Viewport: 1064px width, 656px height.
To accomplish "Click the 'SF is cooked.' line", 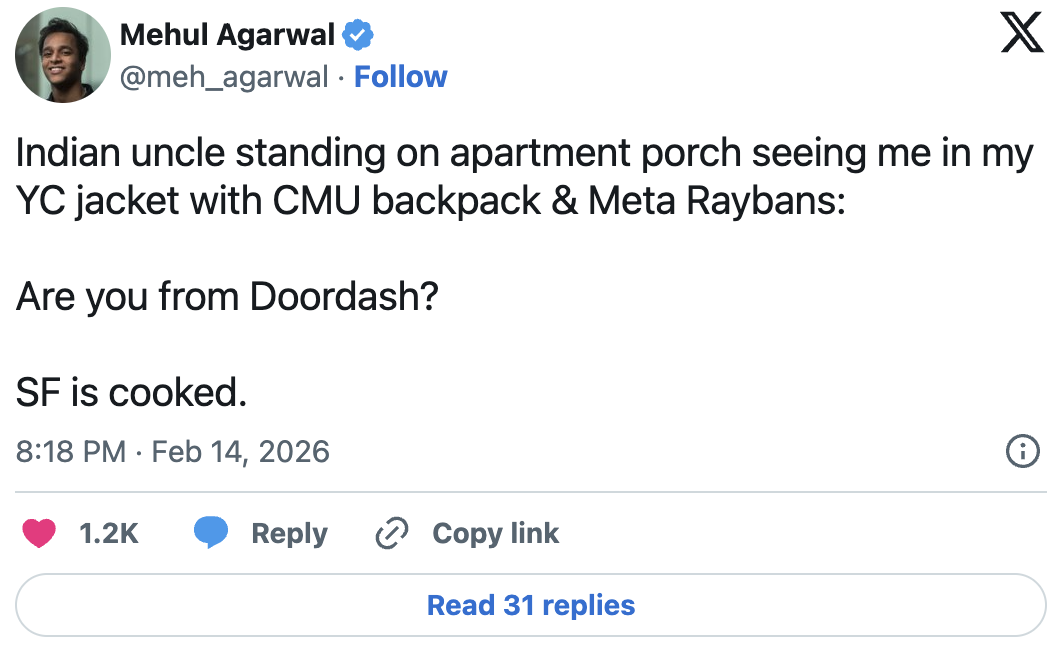I will click(131, 393).
